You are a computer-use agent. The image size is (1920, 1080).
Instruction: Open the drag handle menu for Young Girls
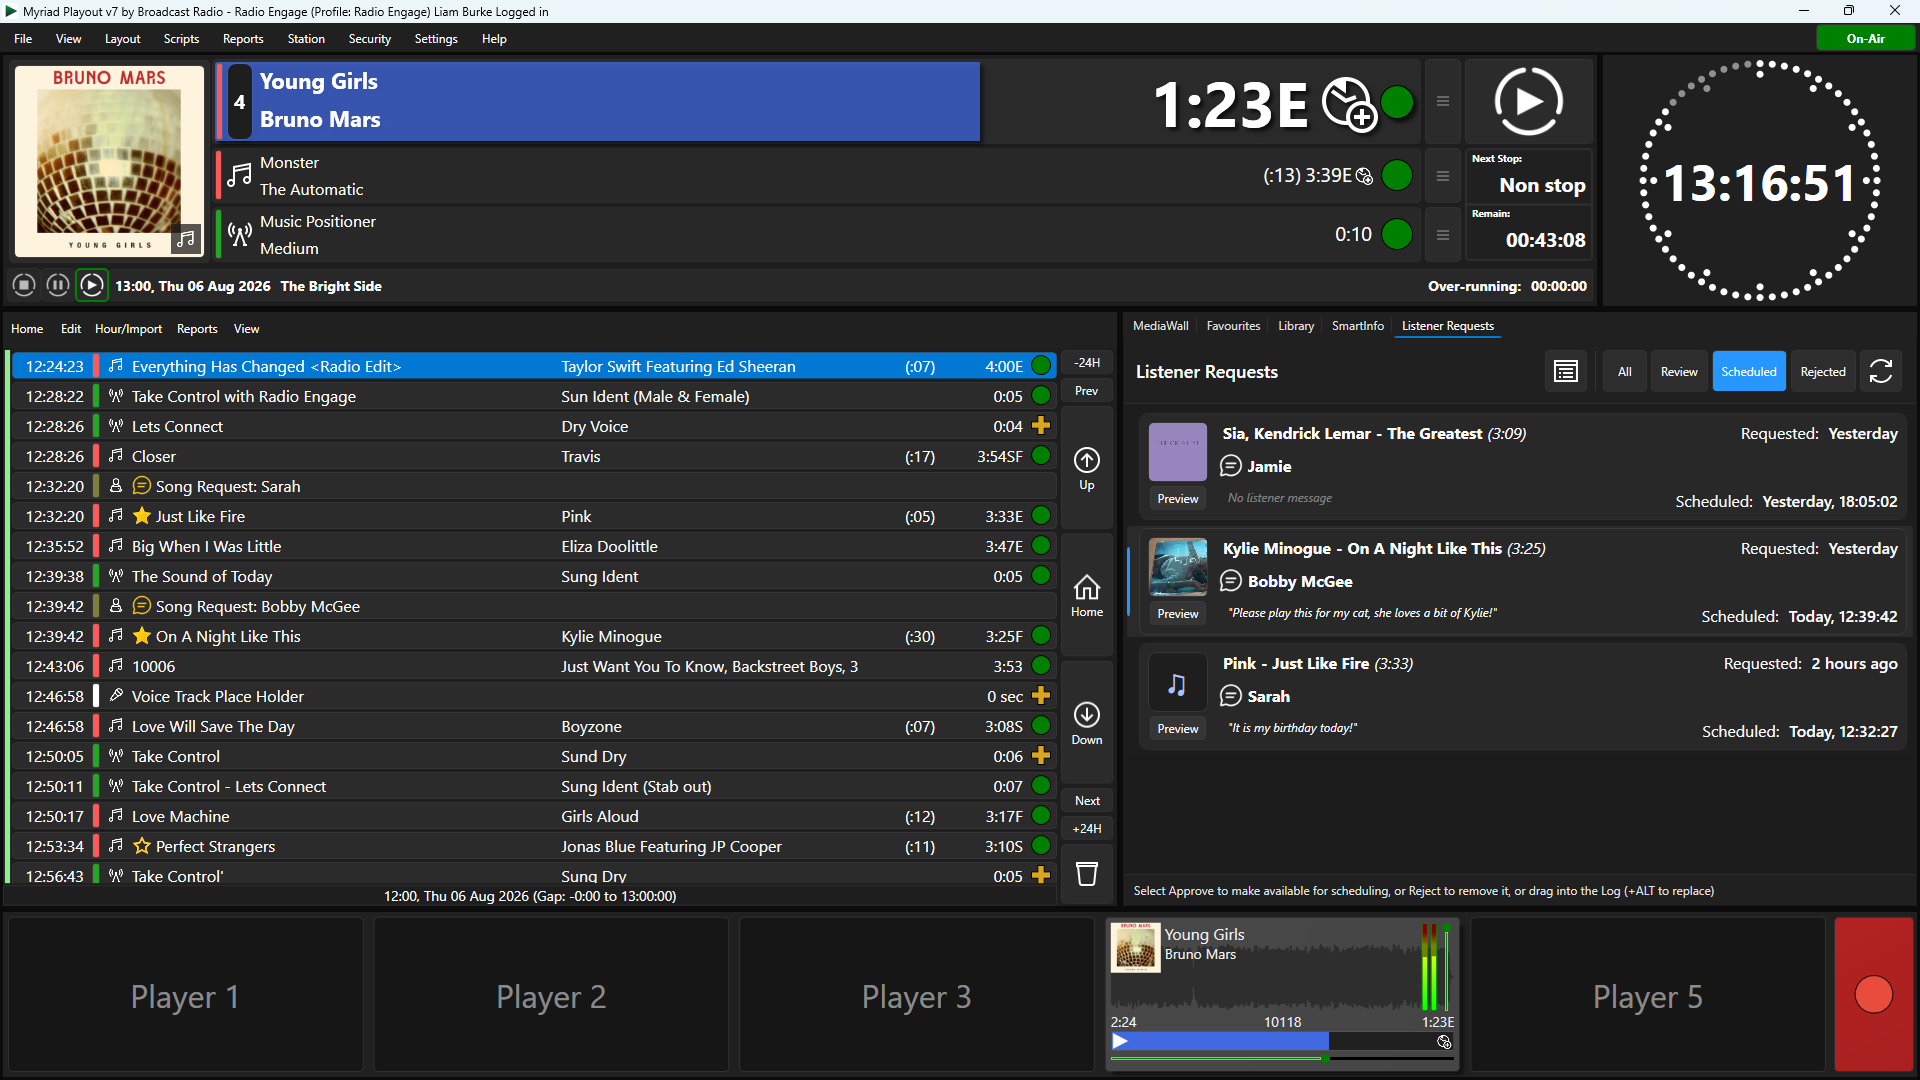[x=1443, y=101]
